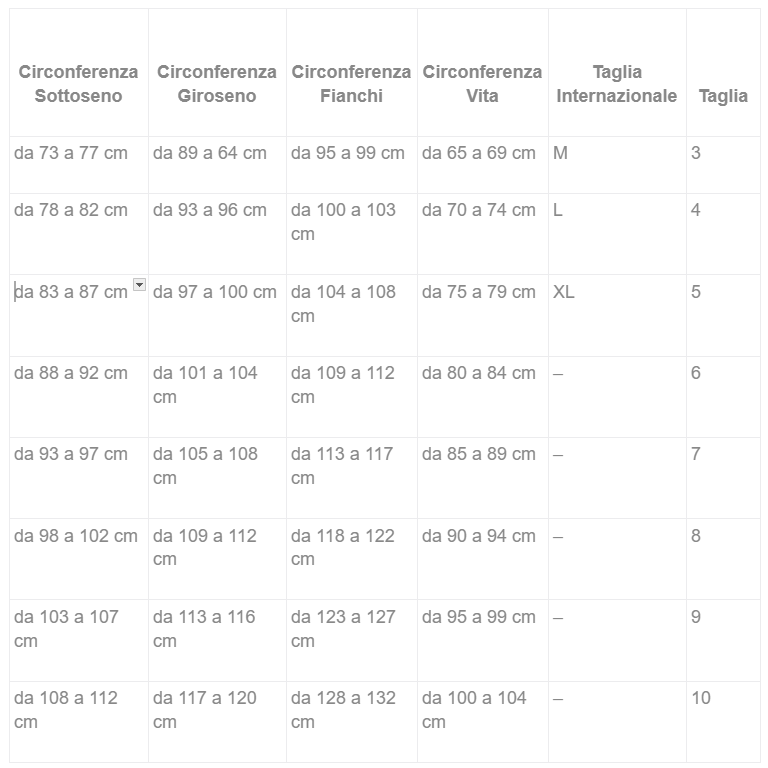Image resolution: width=768 pixels, height=768 pixels.
Task: Place cursor in 'da 97 a 100 cm' cell
Action: coord(215,292)
